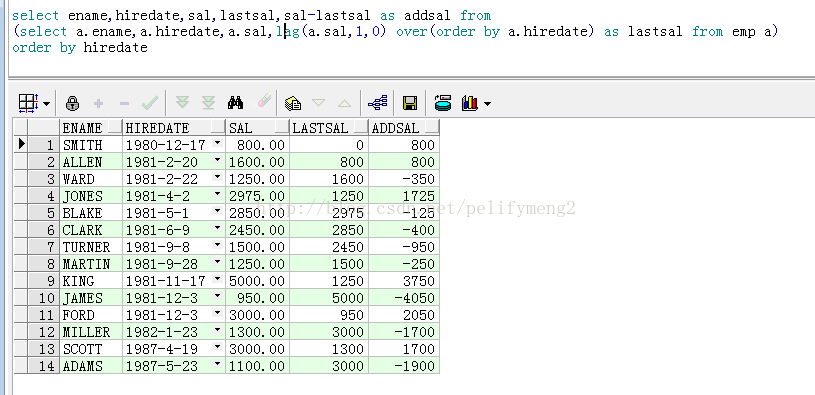Click the ENAME column header
The image size is (815, 395).
(x=91, y=127)
